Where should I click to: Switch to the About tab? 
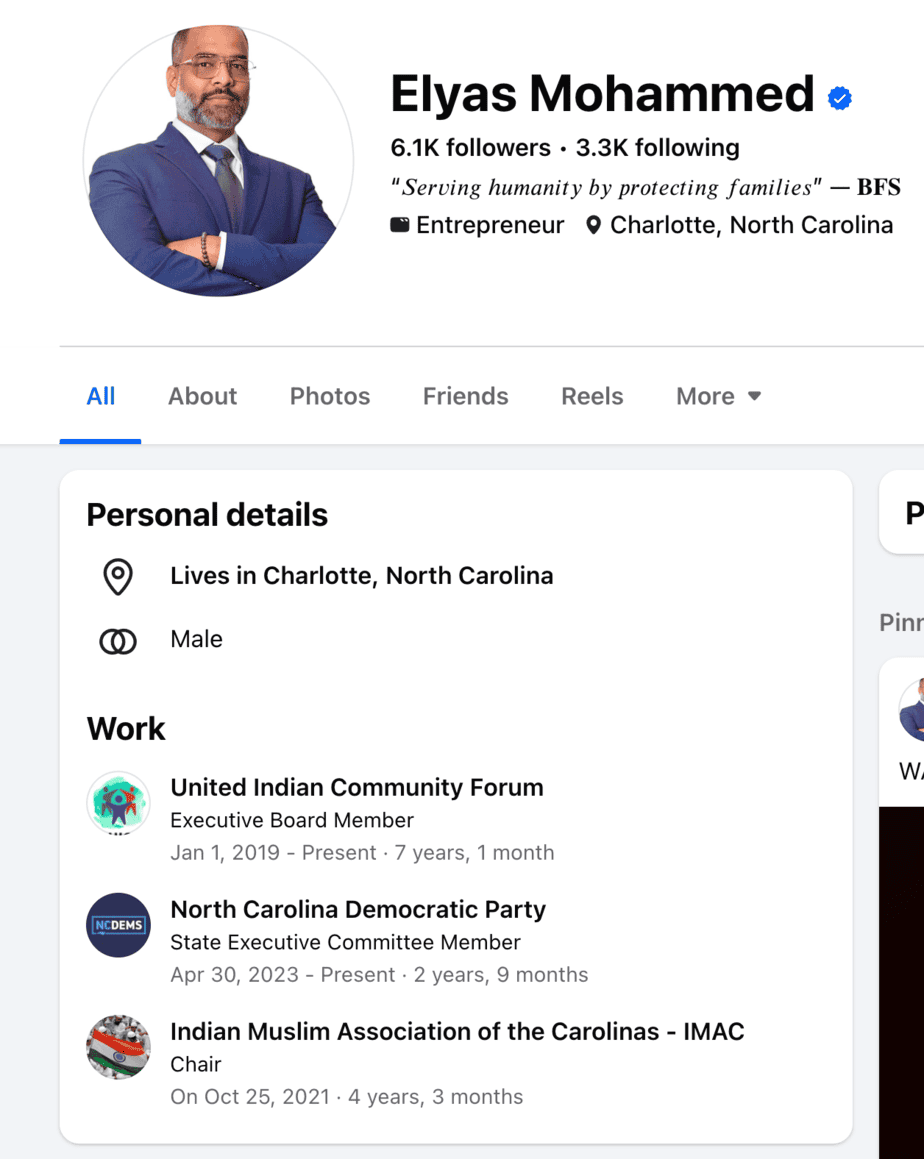[202, 397]
